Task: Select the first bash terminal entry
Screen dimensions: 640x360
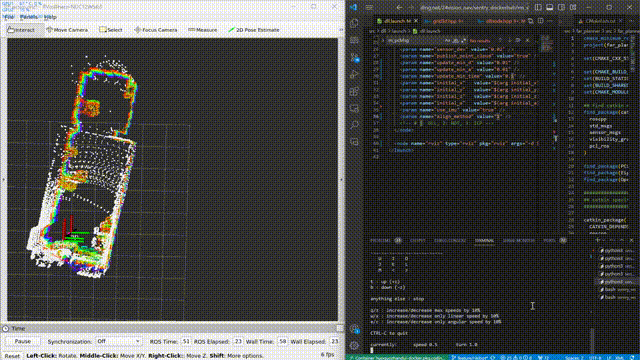Action: 616,289
